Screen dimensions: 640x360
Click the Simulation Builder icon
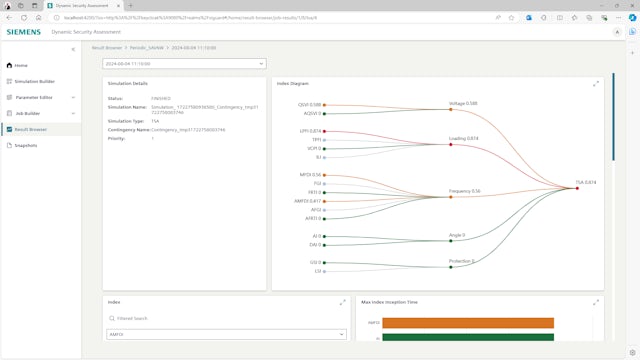(9, 81)
